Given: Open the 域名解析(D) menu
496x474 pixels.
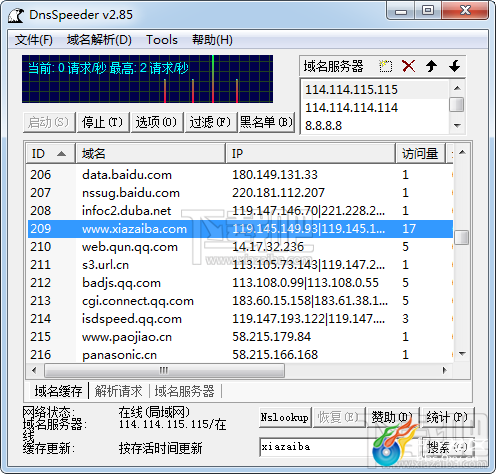Looking at the screenshot, I should pyautogui.click(x=99, y=40).
